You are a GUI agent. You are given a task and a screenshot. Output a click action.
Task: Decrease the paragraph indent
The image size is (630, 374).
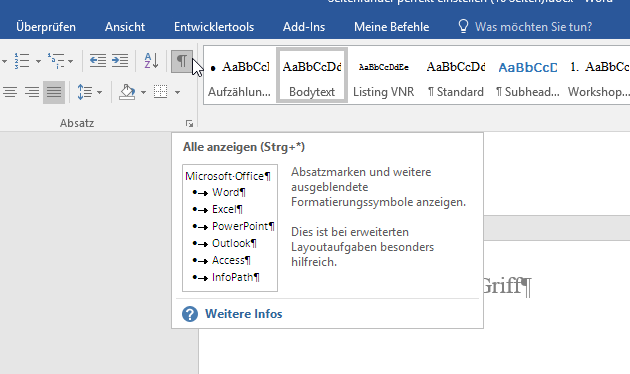(x=98, y=61)
